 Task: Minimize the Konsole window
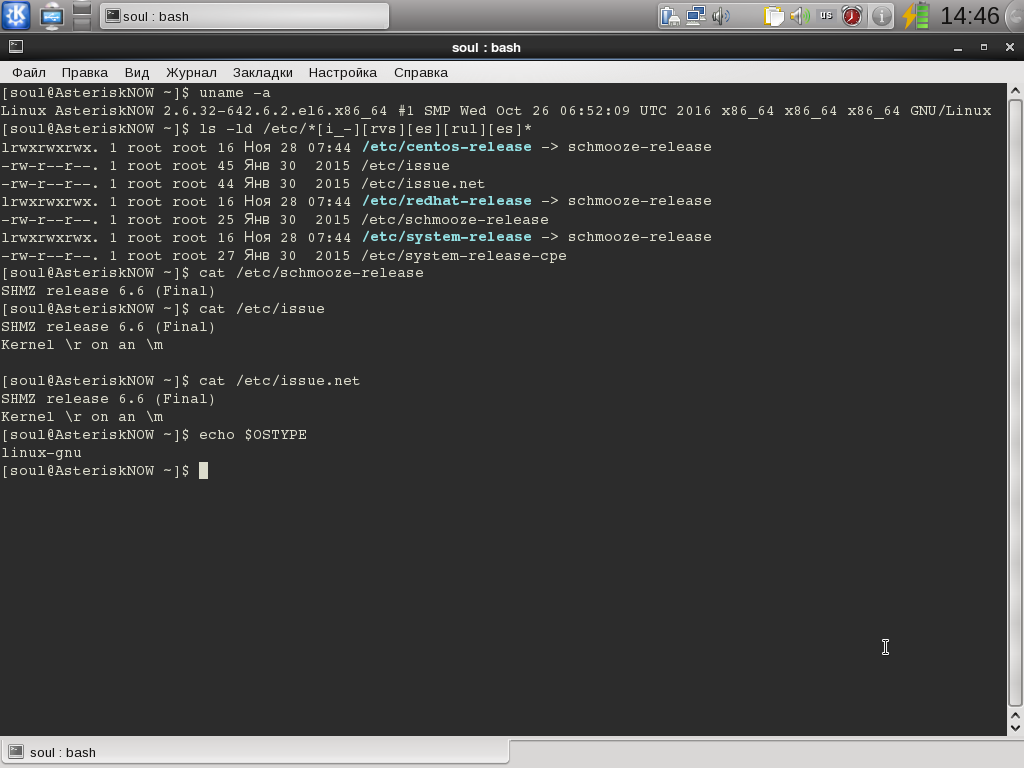point(957,48)
